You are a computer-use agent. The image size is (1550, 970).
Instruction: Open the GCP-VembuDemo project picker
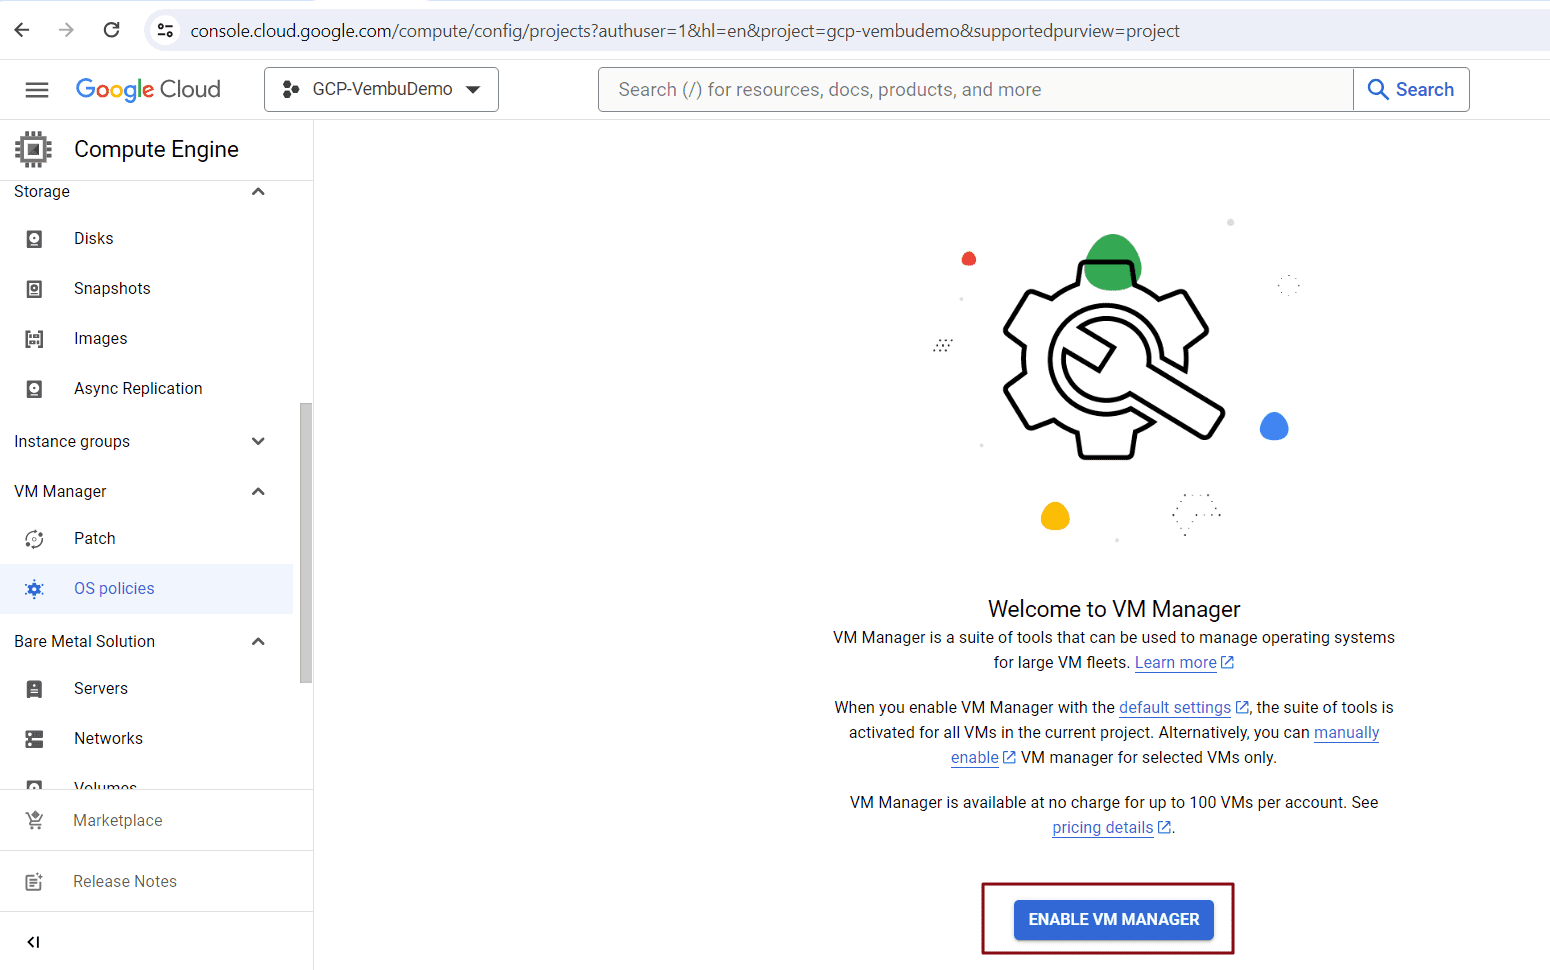(381, 89)
